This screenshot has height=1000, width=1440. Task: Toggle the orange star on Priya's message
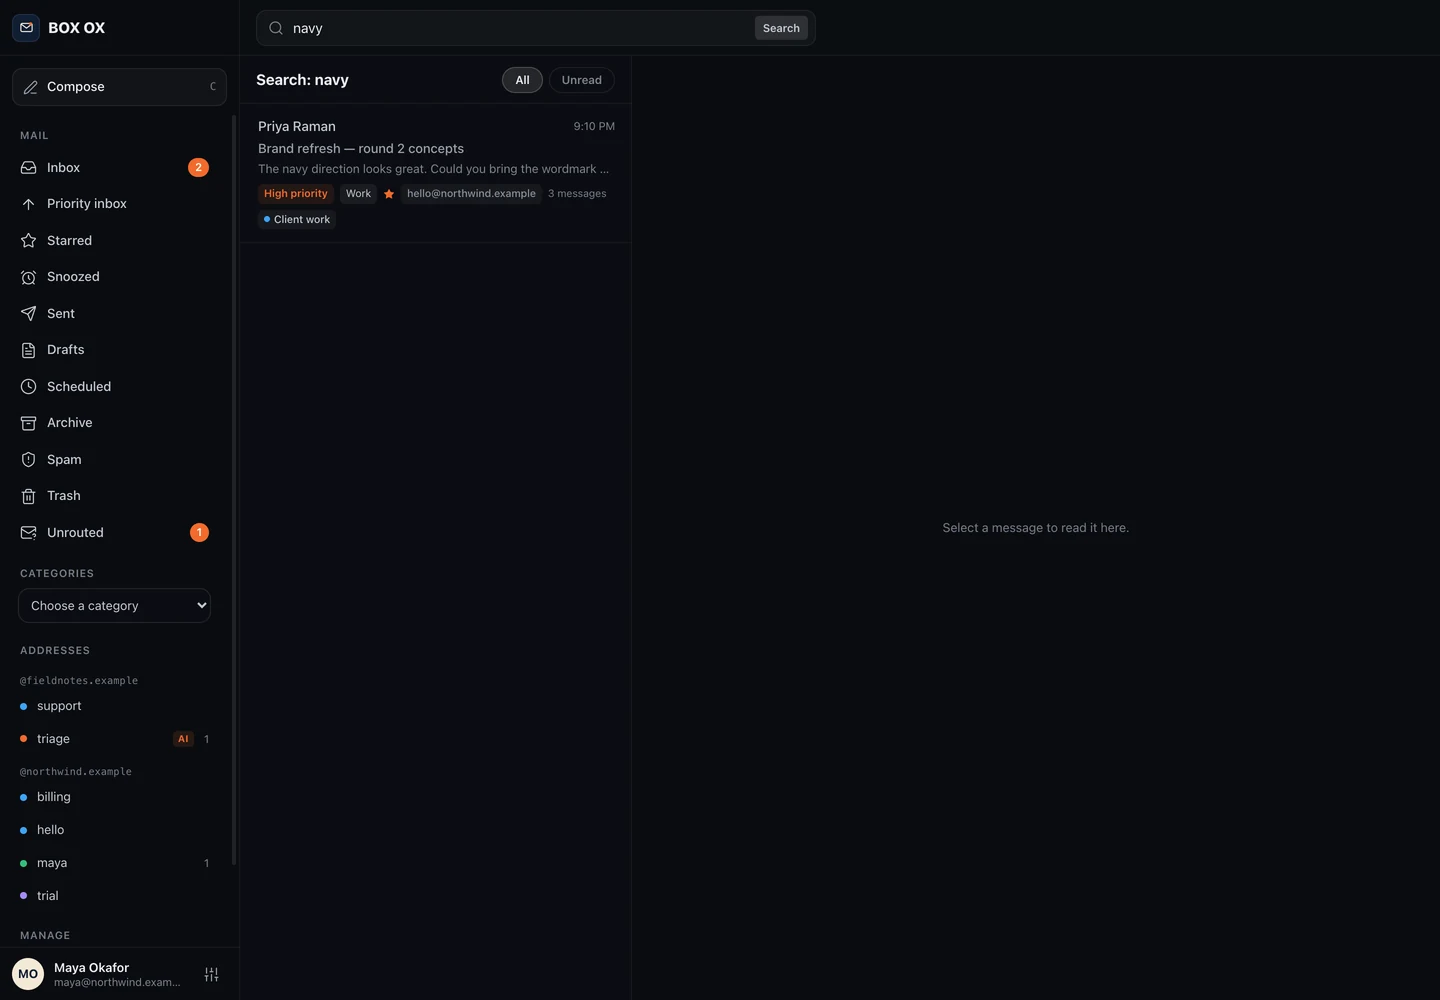(389, 194)
